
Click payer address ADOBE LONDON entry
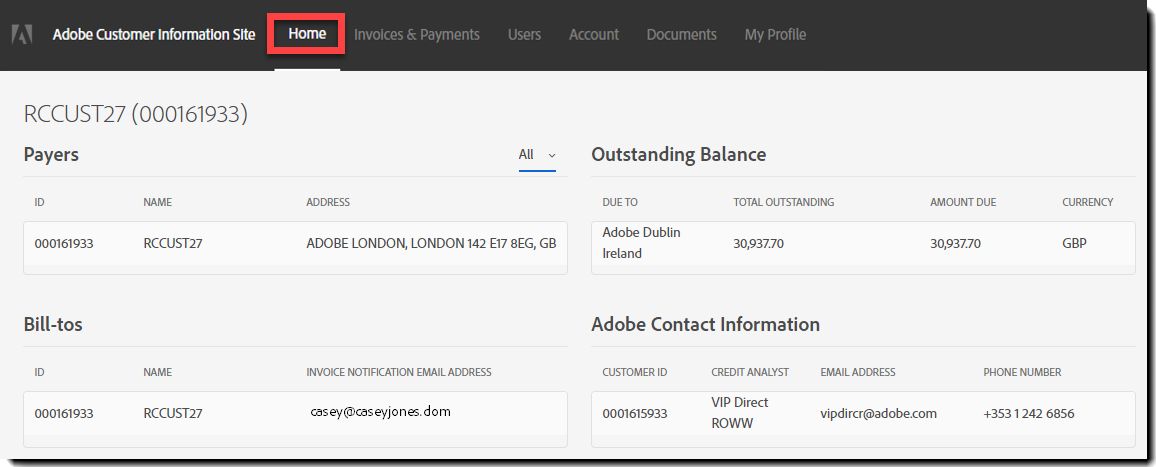point(431,243)
